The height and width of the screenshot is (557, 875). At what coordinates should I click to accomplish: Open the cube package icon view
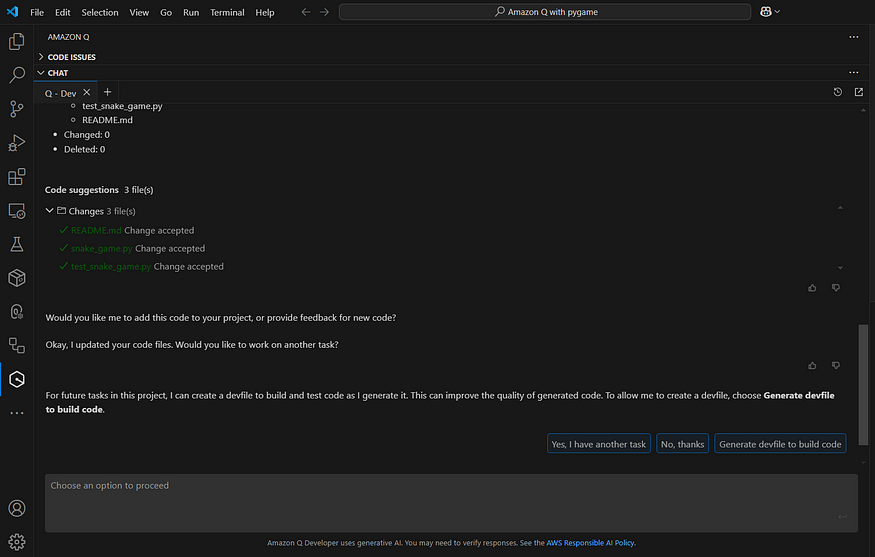point(17,278)
